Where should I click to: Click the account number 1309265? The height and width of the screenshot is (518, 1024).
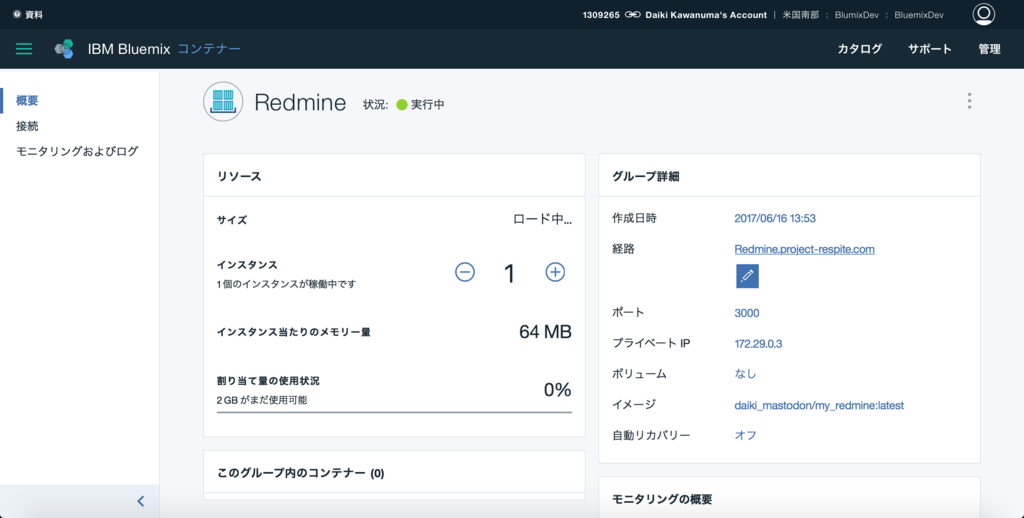pyautogui.click(x=601, y=14)
